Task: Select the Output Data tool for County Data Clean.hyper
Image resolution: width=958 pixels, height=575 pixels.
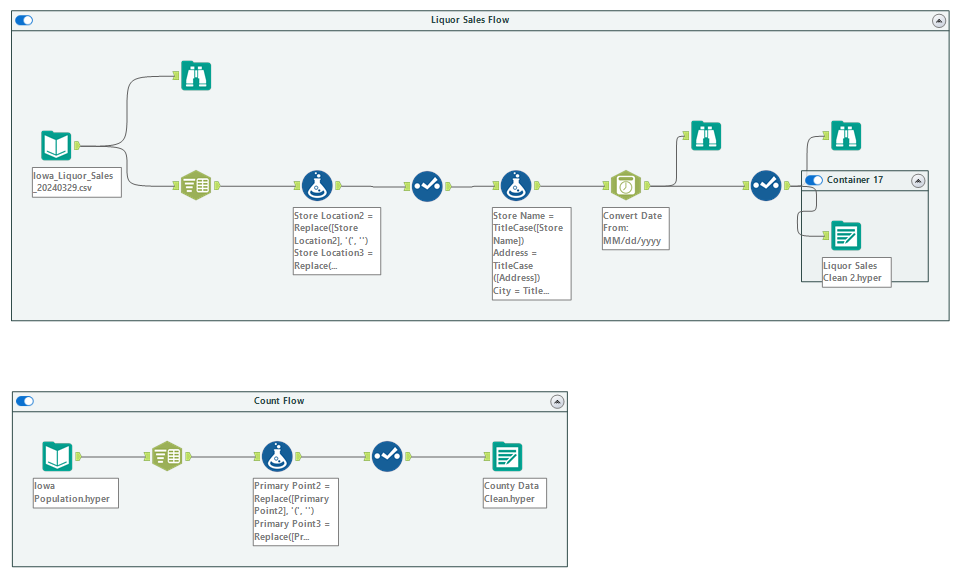Action: (x=507, y=456)
